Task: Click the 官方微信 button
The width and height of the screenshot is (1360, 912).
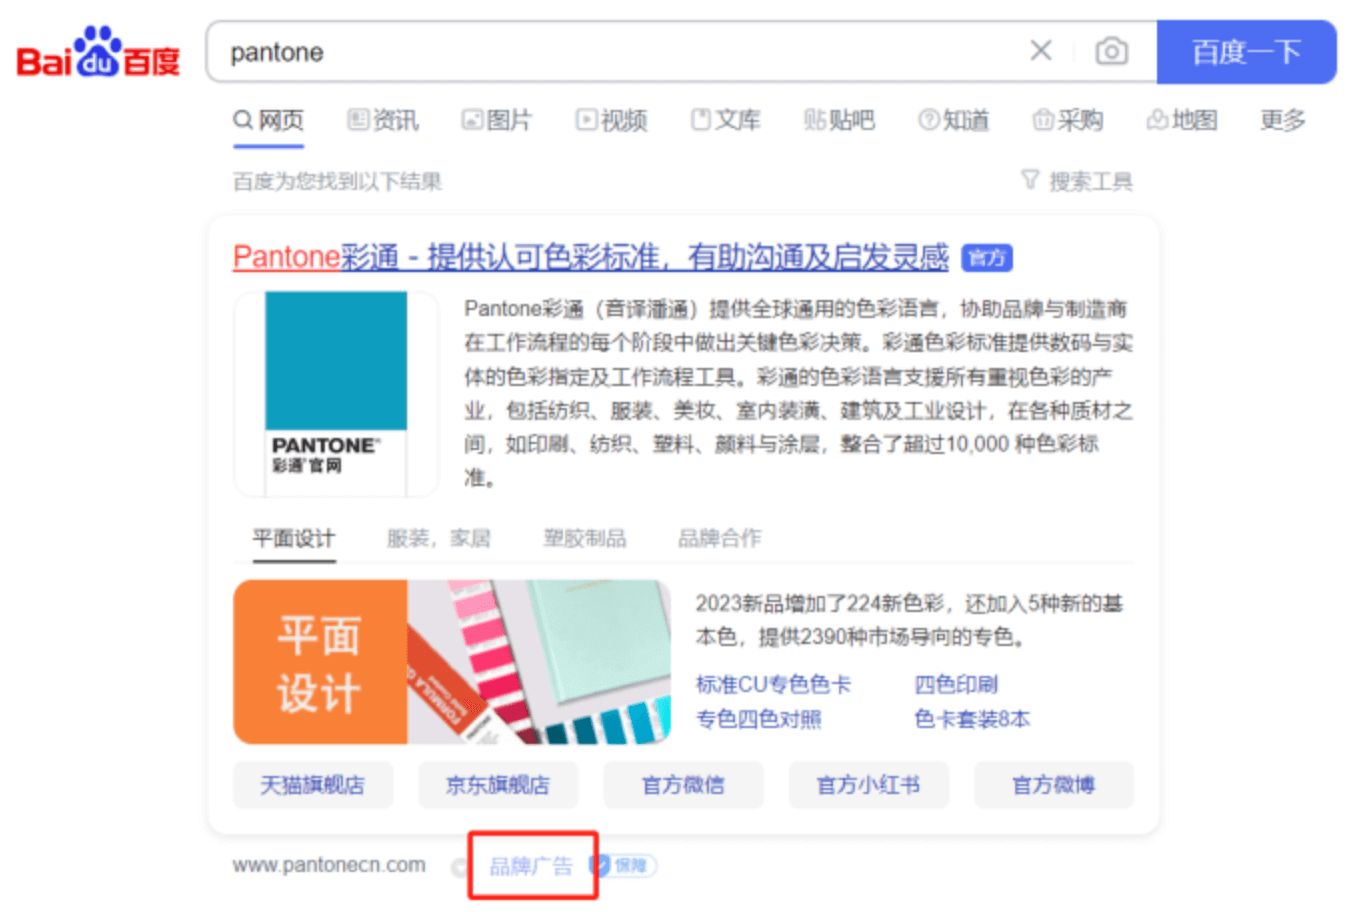Action: pyautogui.click(x=683, y=785)
